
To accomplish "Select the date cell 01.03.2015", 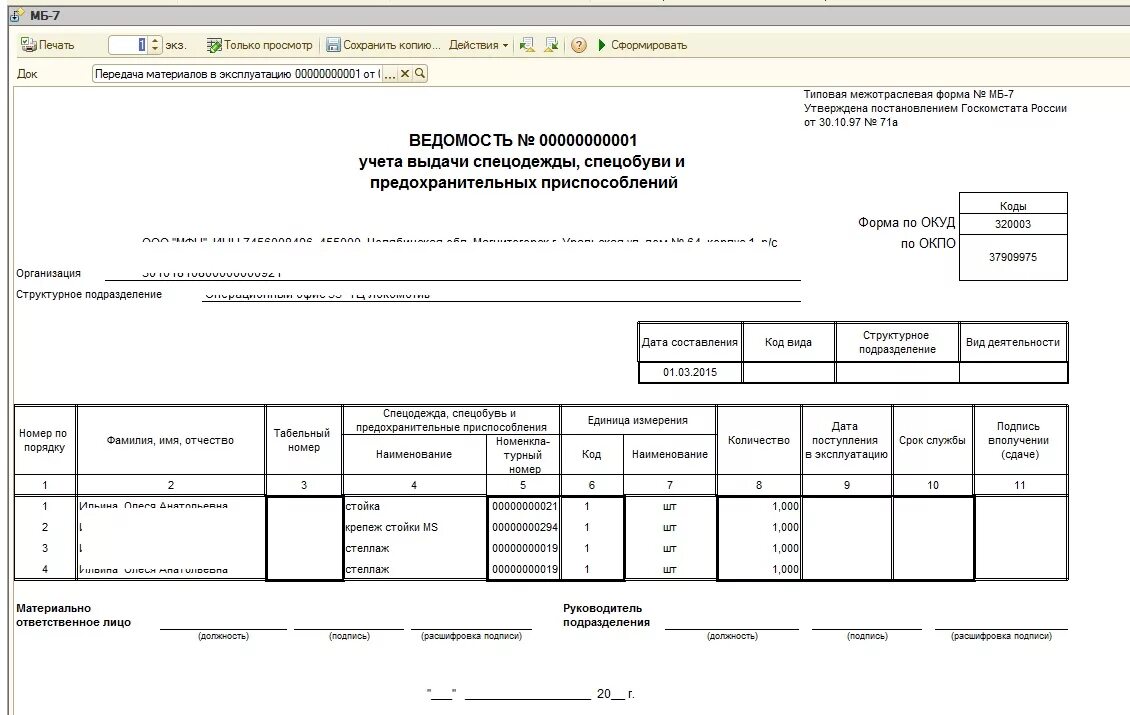I will pyautogui.click(x=690, y=372).
